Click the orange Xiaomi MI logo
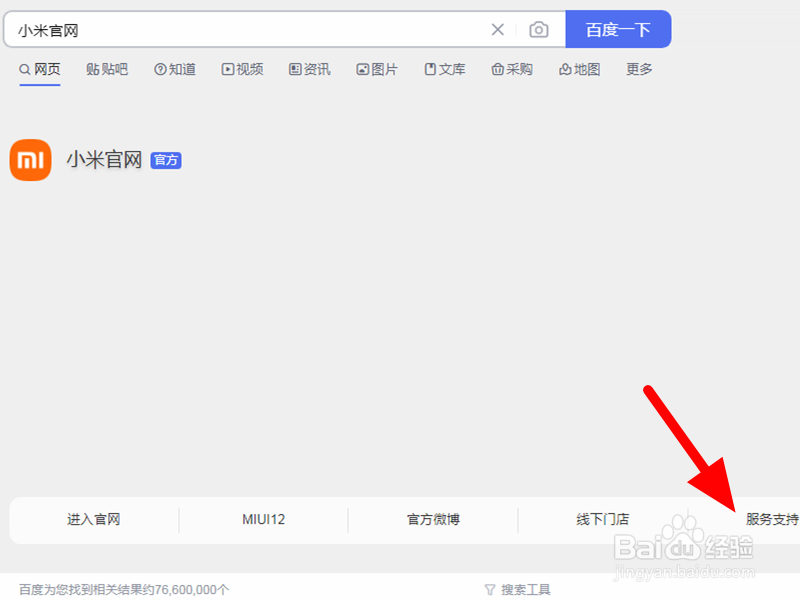This screenshot has width=800, height=600. 31,160
